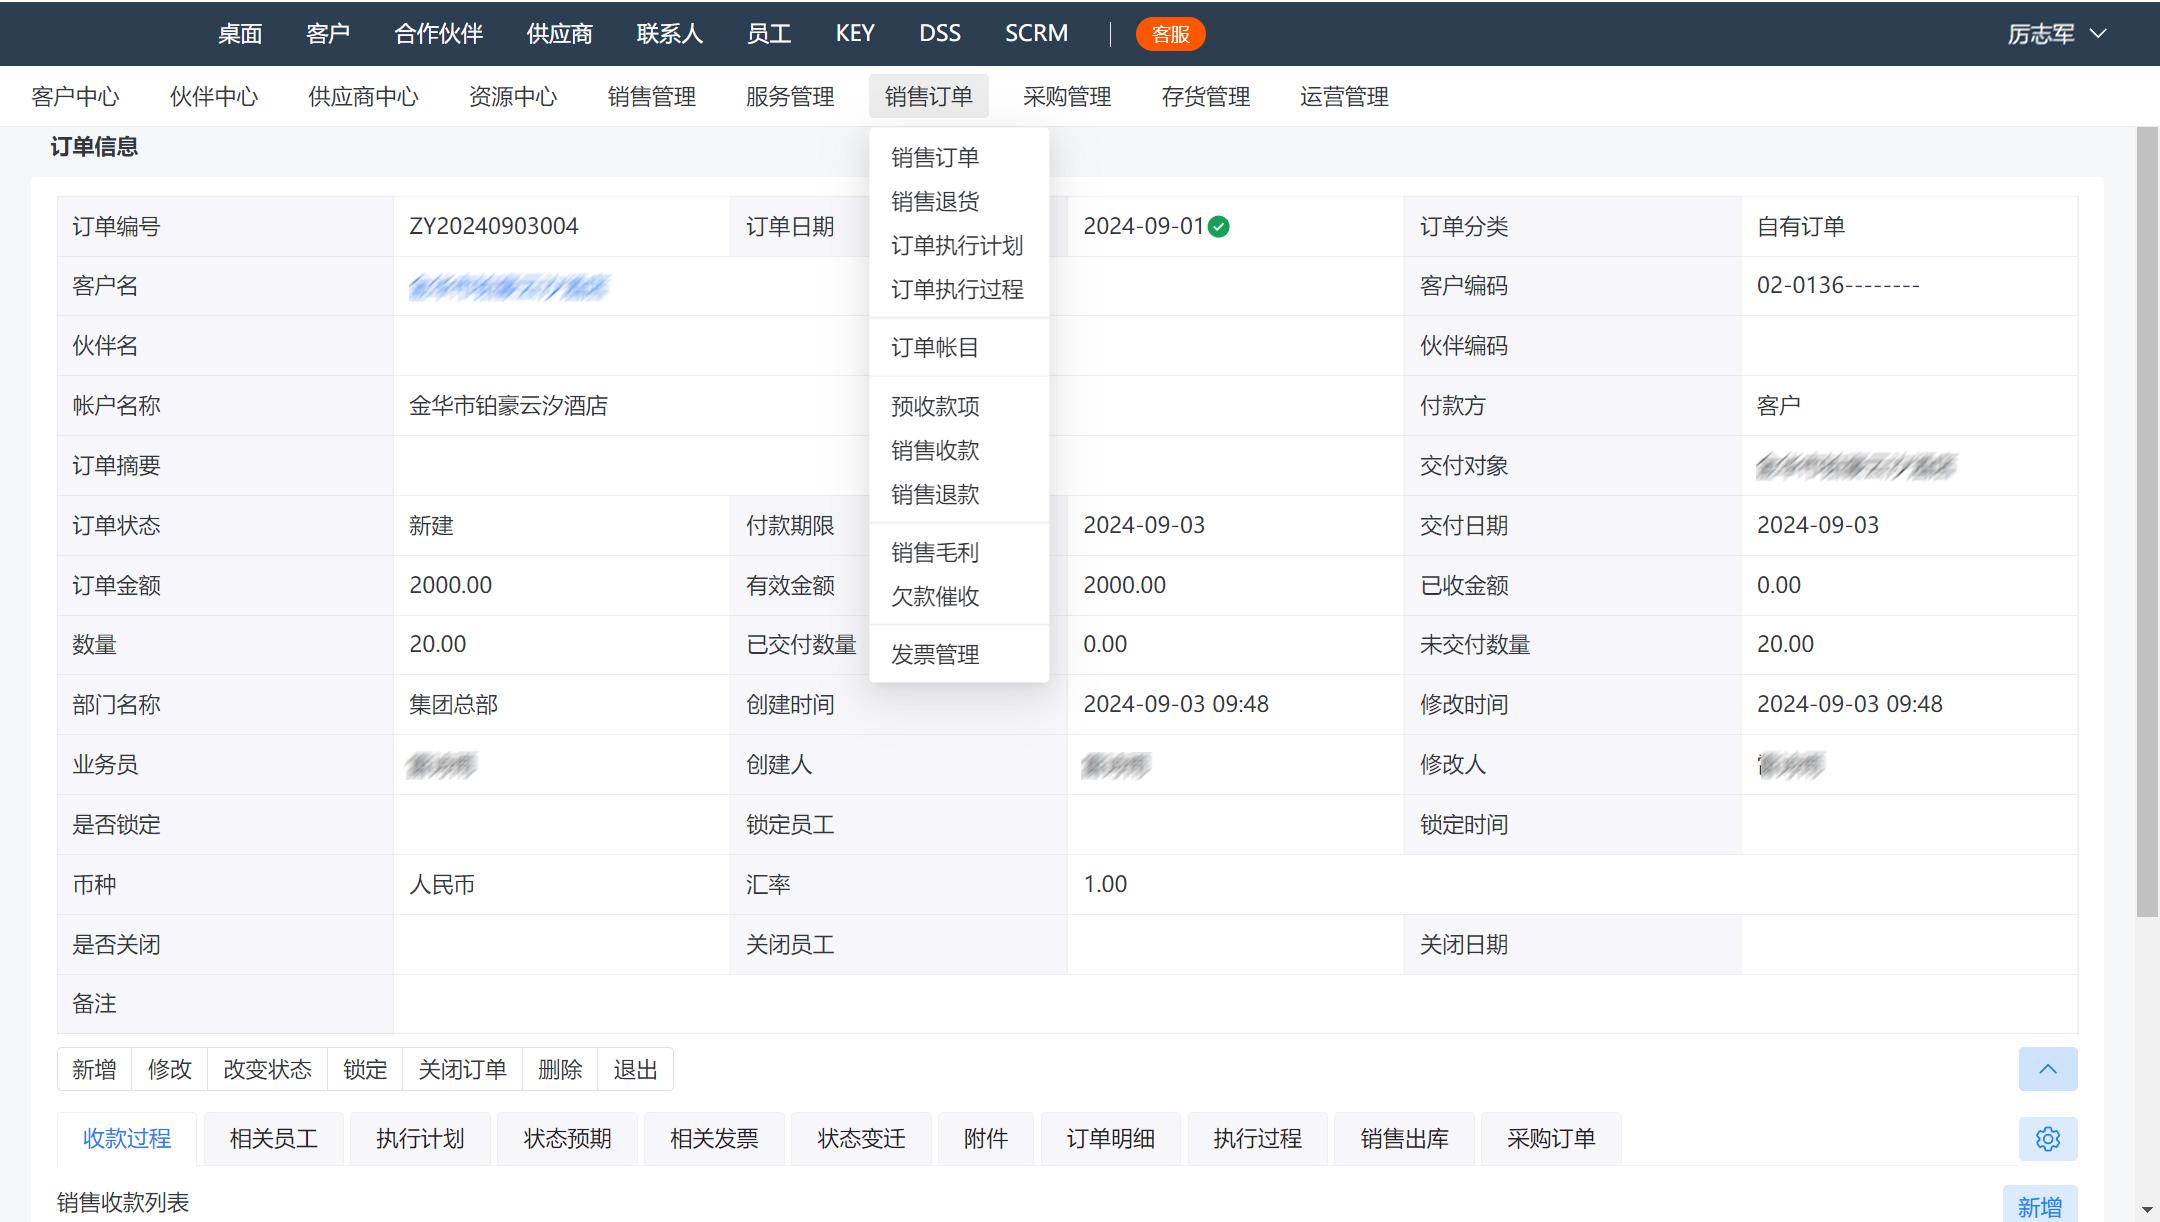Click the 改变状态 button
The image size is (2160, 1222).
coord(267,1070)
